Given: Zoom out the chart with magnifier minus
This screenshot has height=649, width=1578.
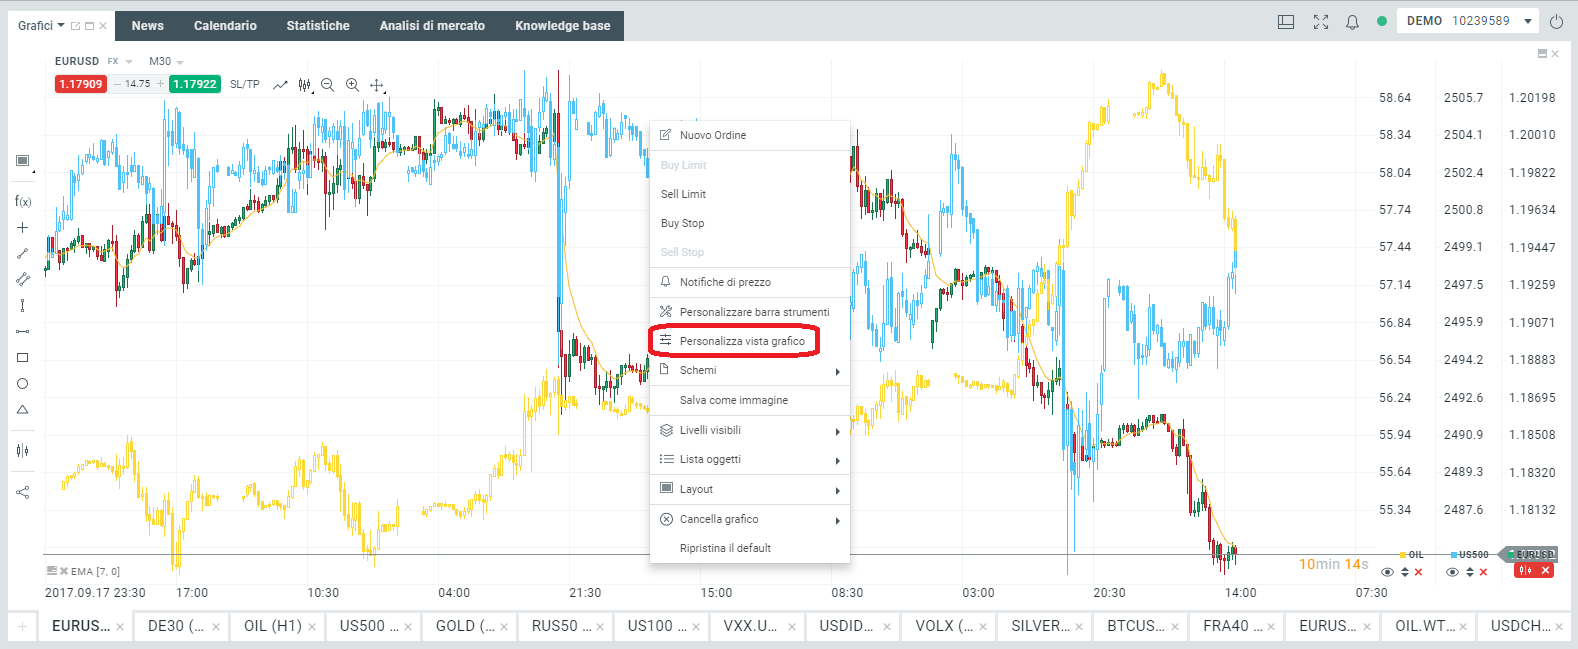Looking at the screenshot, I should coord(327,85).
